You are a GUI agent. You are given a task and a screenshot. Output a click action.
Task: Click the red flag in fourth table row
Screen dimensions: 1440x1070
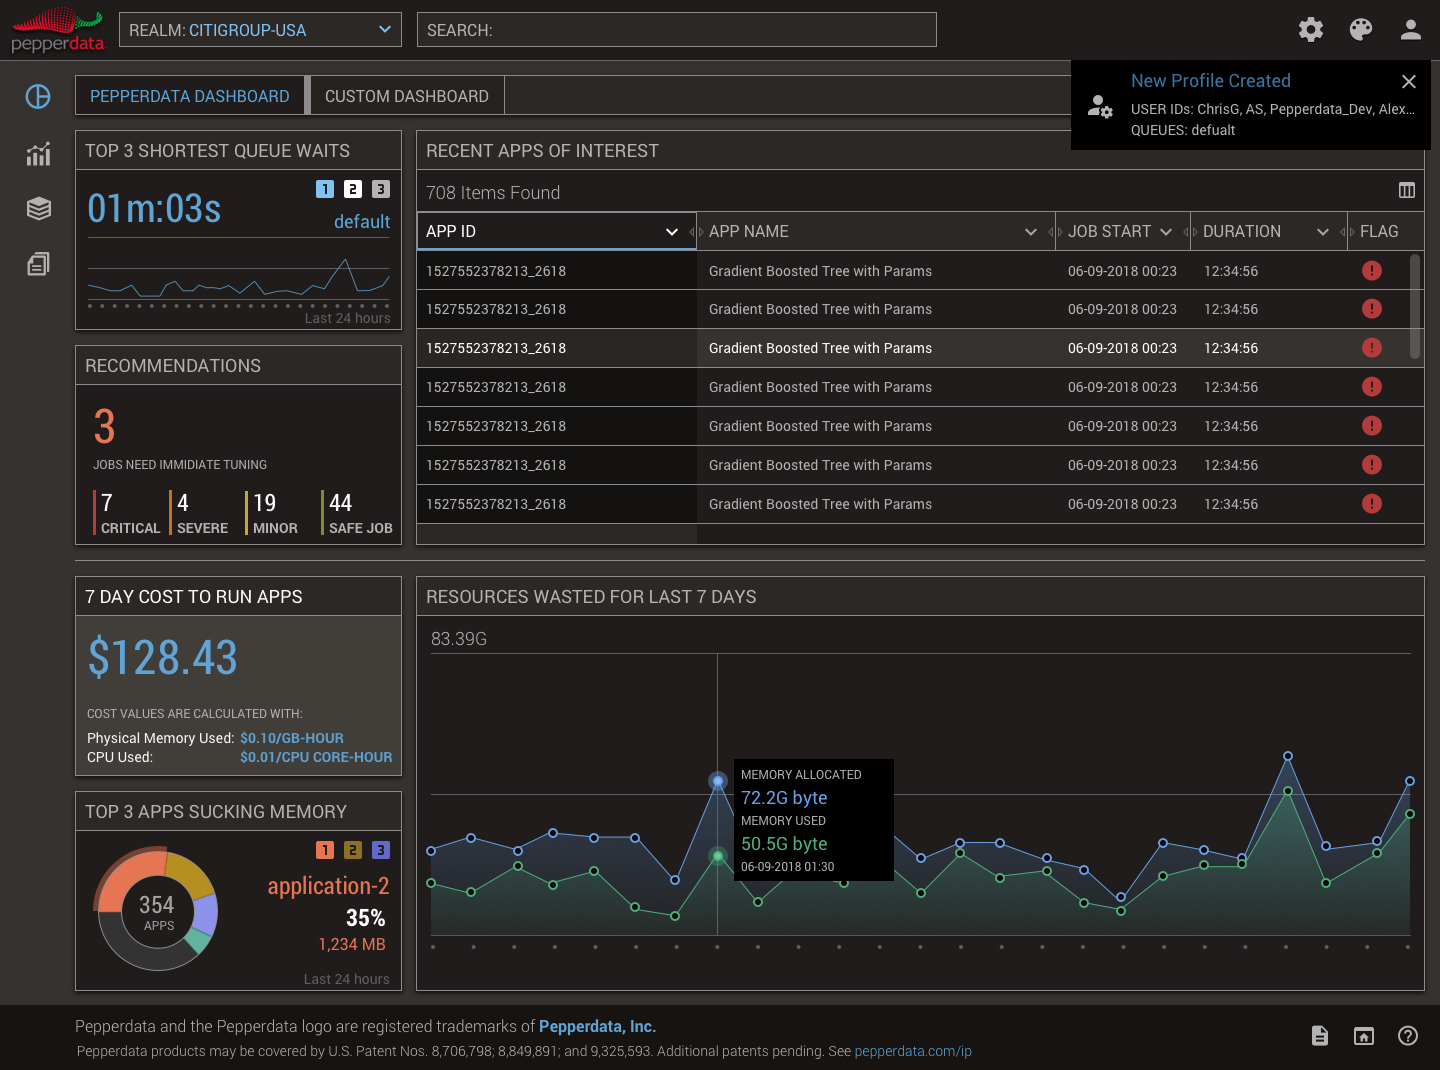tap(1372, 387)
